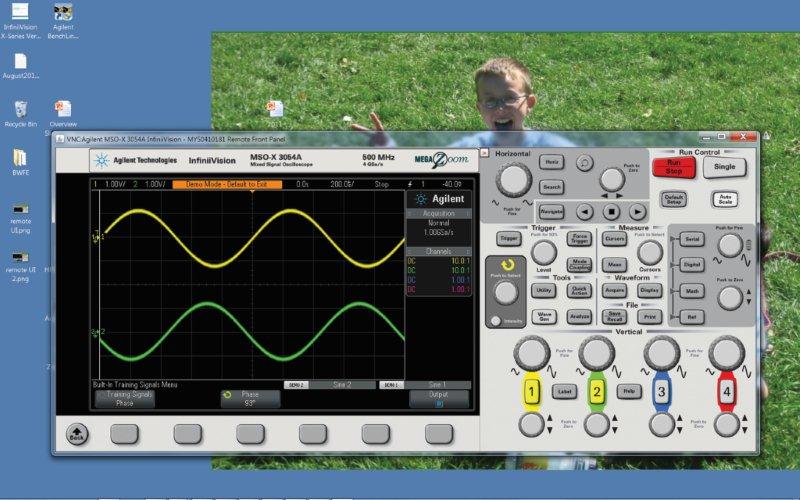The width and height of the screenshot is (800, 500).
Task: Open InfiniiVision X-Series desktop shortcut
Action: pos(20,21)
